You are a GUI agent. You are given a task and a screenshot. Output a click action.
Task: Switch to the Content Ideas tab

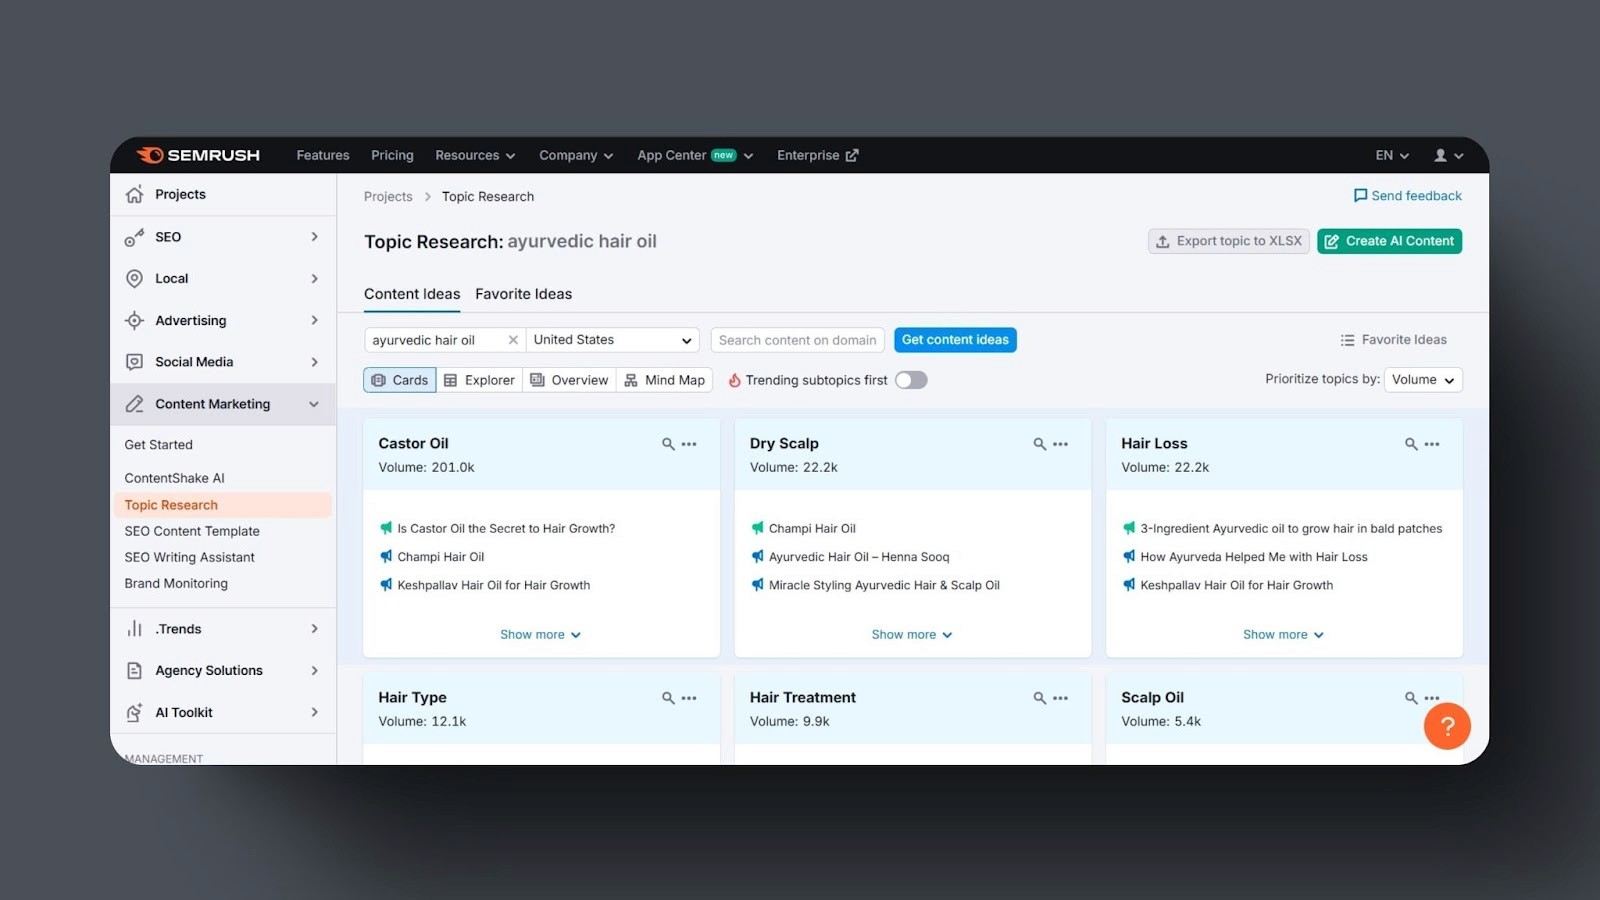[x=412, y=294]
